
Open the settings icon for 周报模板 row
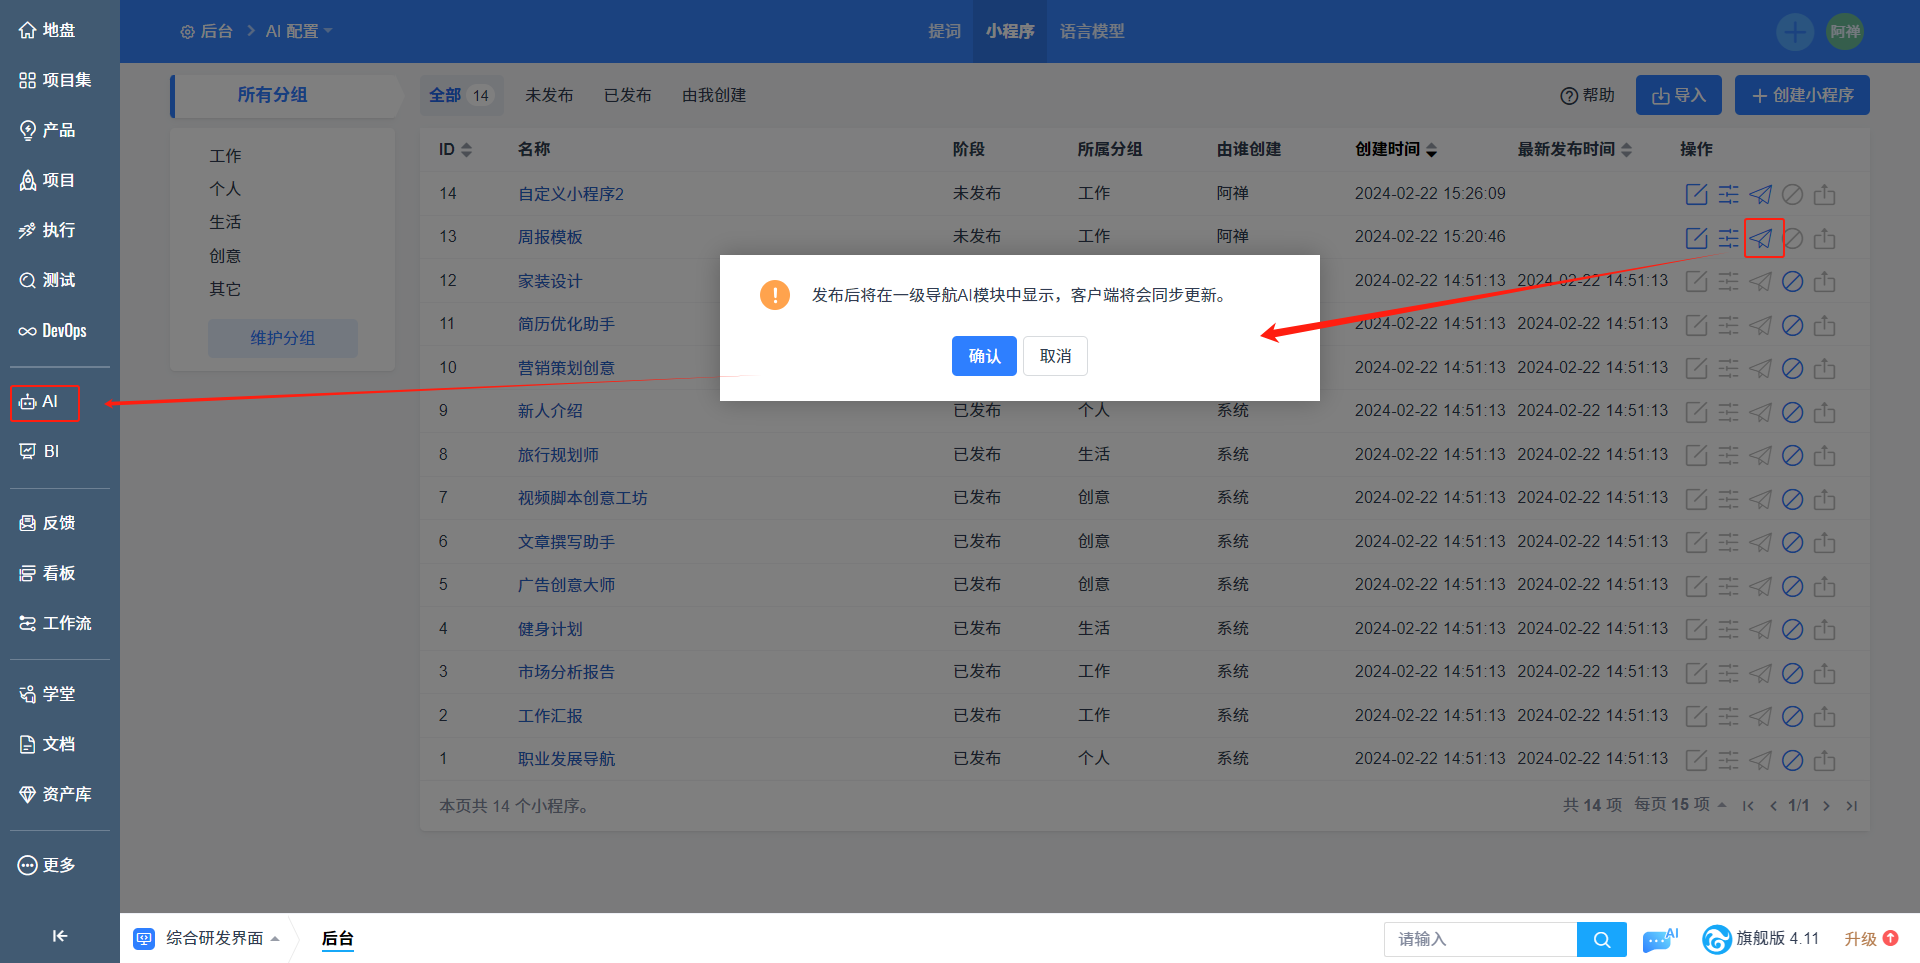(x=1728, y=238)
